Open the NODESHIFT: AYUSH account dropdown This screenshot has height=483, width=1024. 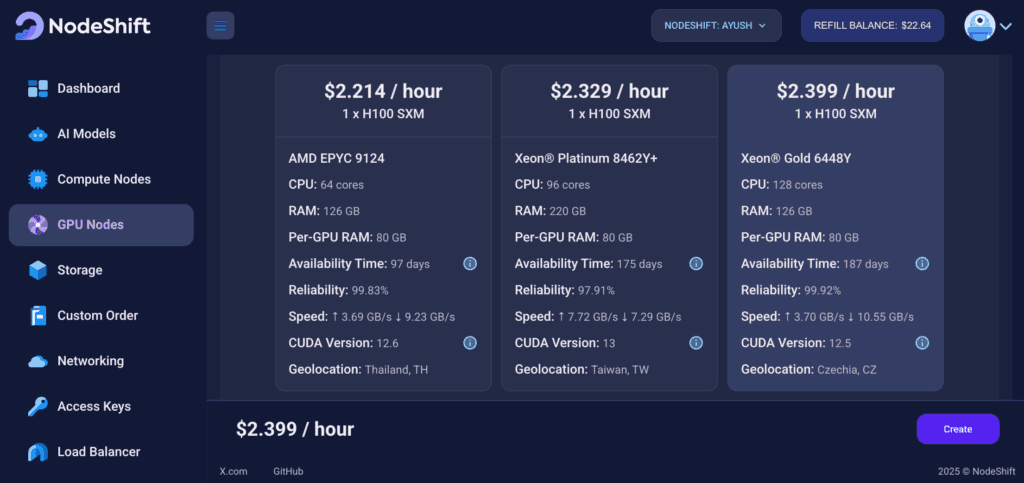point(716,26)
